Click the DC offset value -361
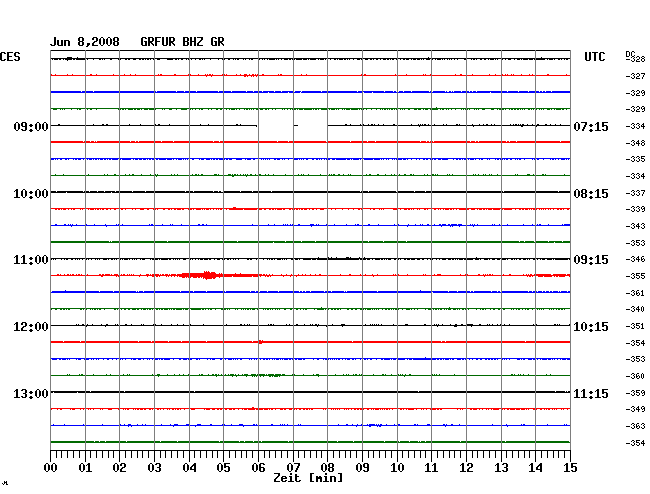The width and height of the screenshot is (650, 494). tap(635, 293)
